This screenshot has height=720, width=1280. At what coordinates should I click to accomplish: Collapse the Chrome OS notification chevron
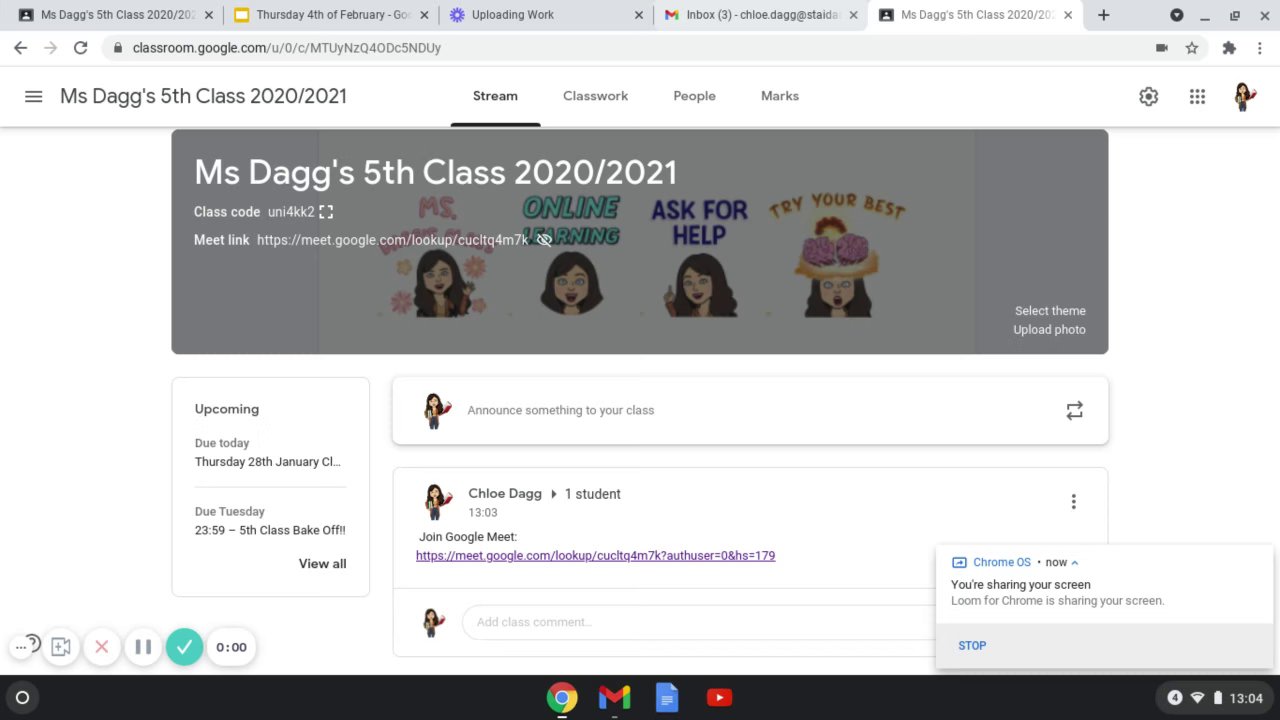click(1074, 562)
